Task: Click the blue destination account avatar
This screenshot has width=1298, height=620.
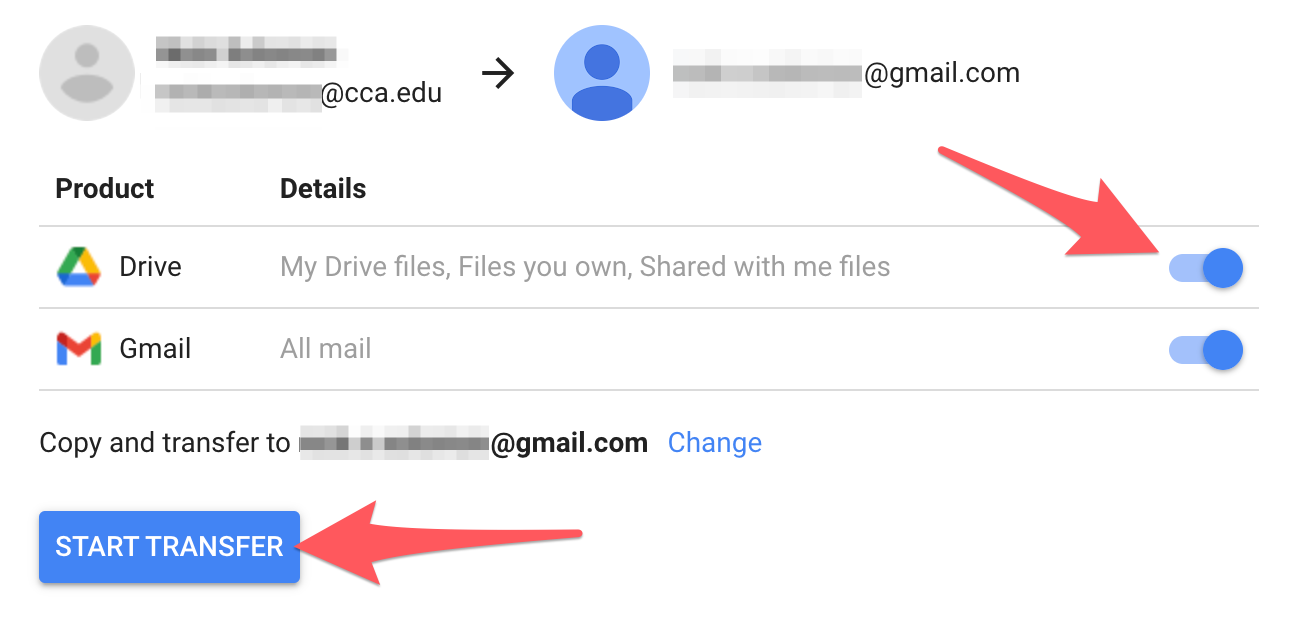Action: [602, 73]
